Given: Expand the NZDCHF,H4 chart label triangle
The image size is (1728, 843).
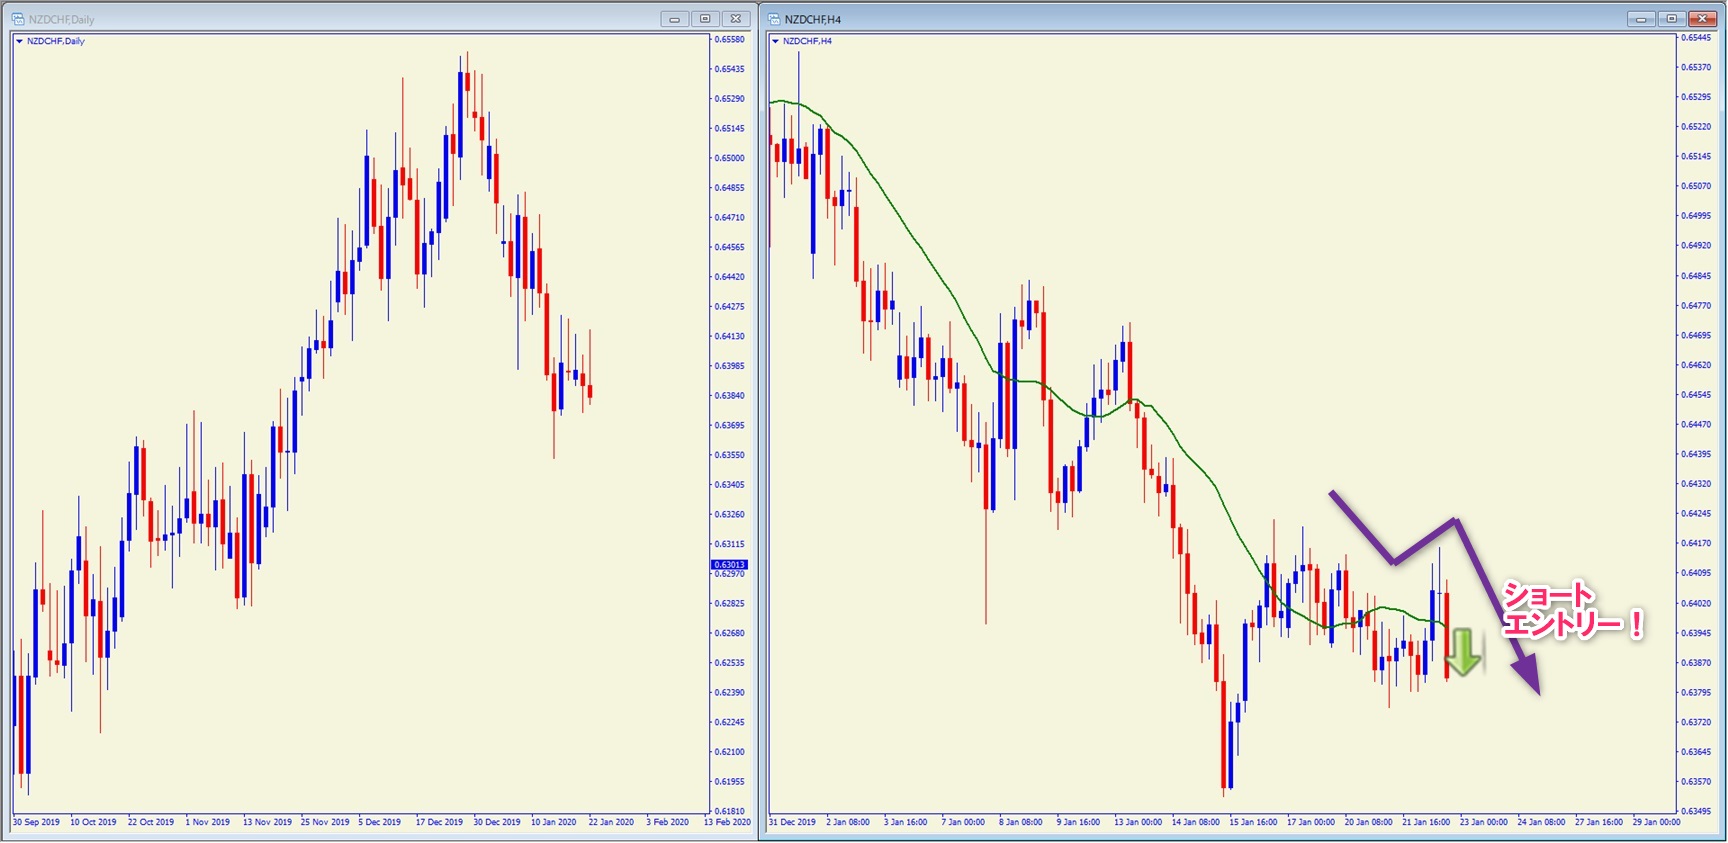Looking at the screenshot, I should tap(775, 41).
